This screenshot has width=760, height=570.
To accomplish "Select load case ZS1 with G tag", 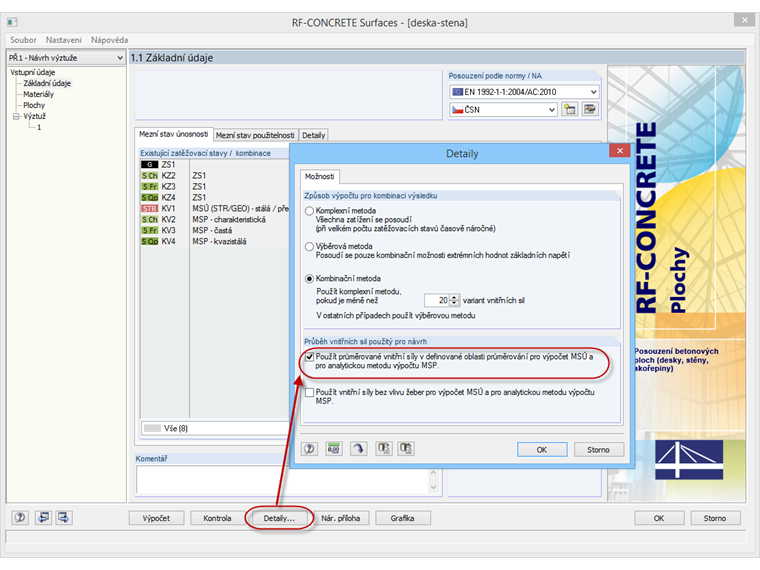I will point(214,164).
